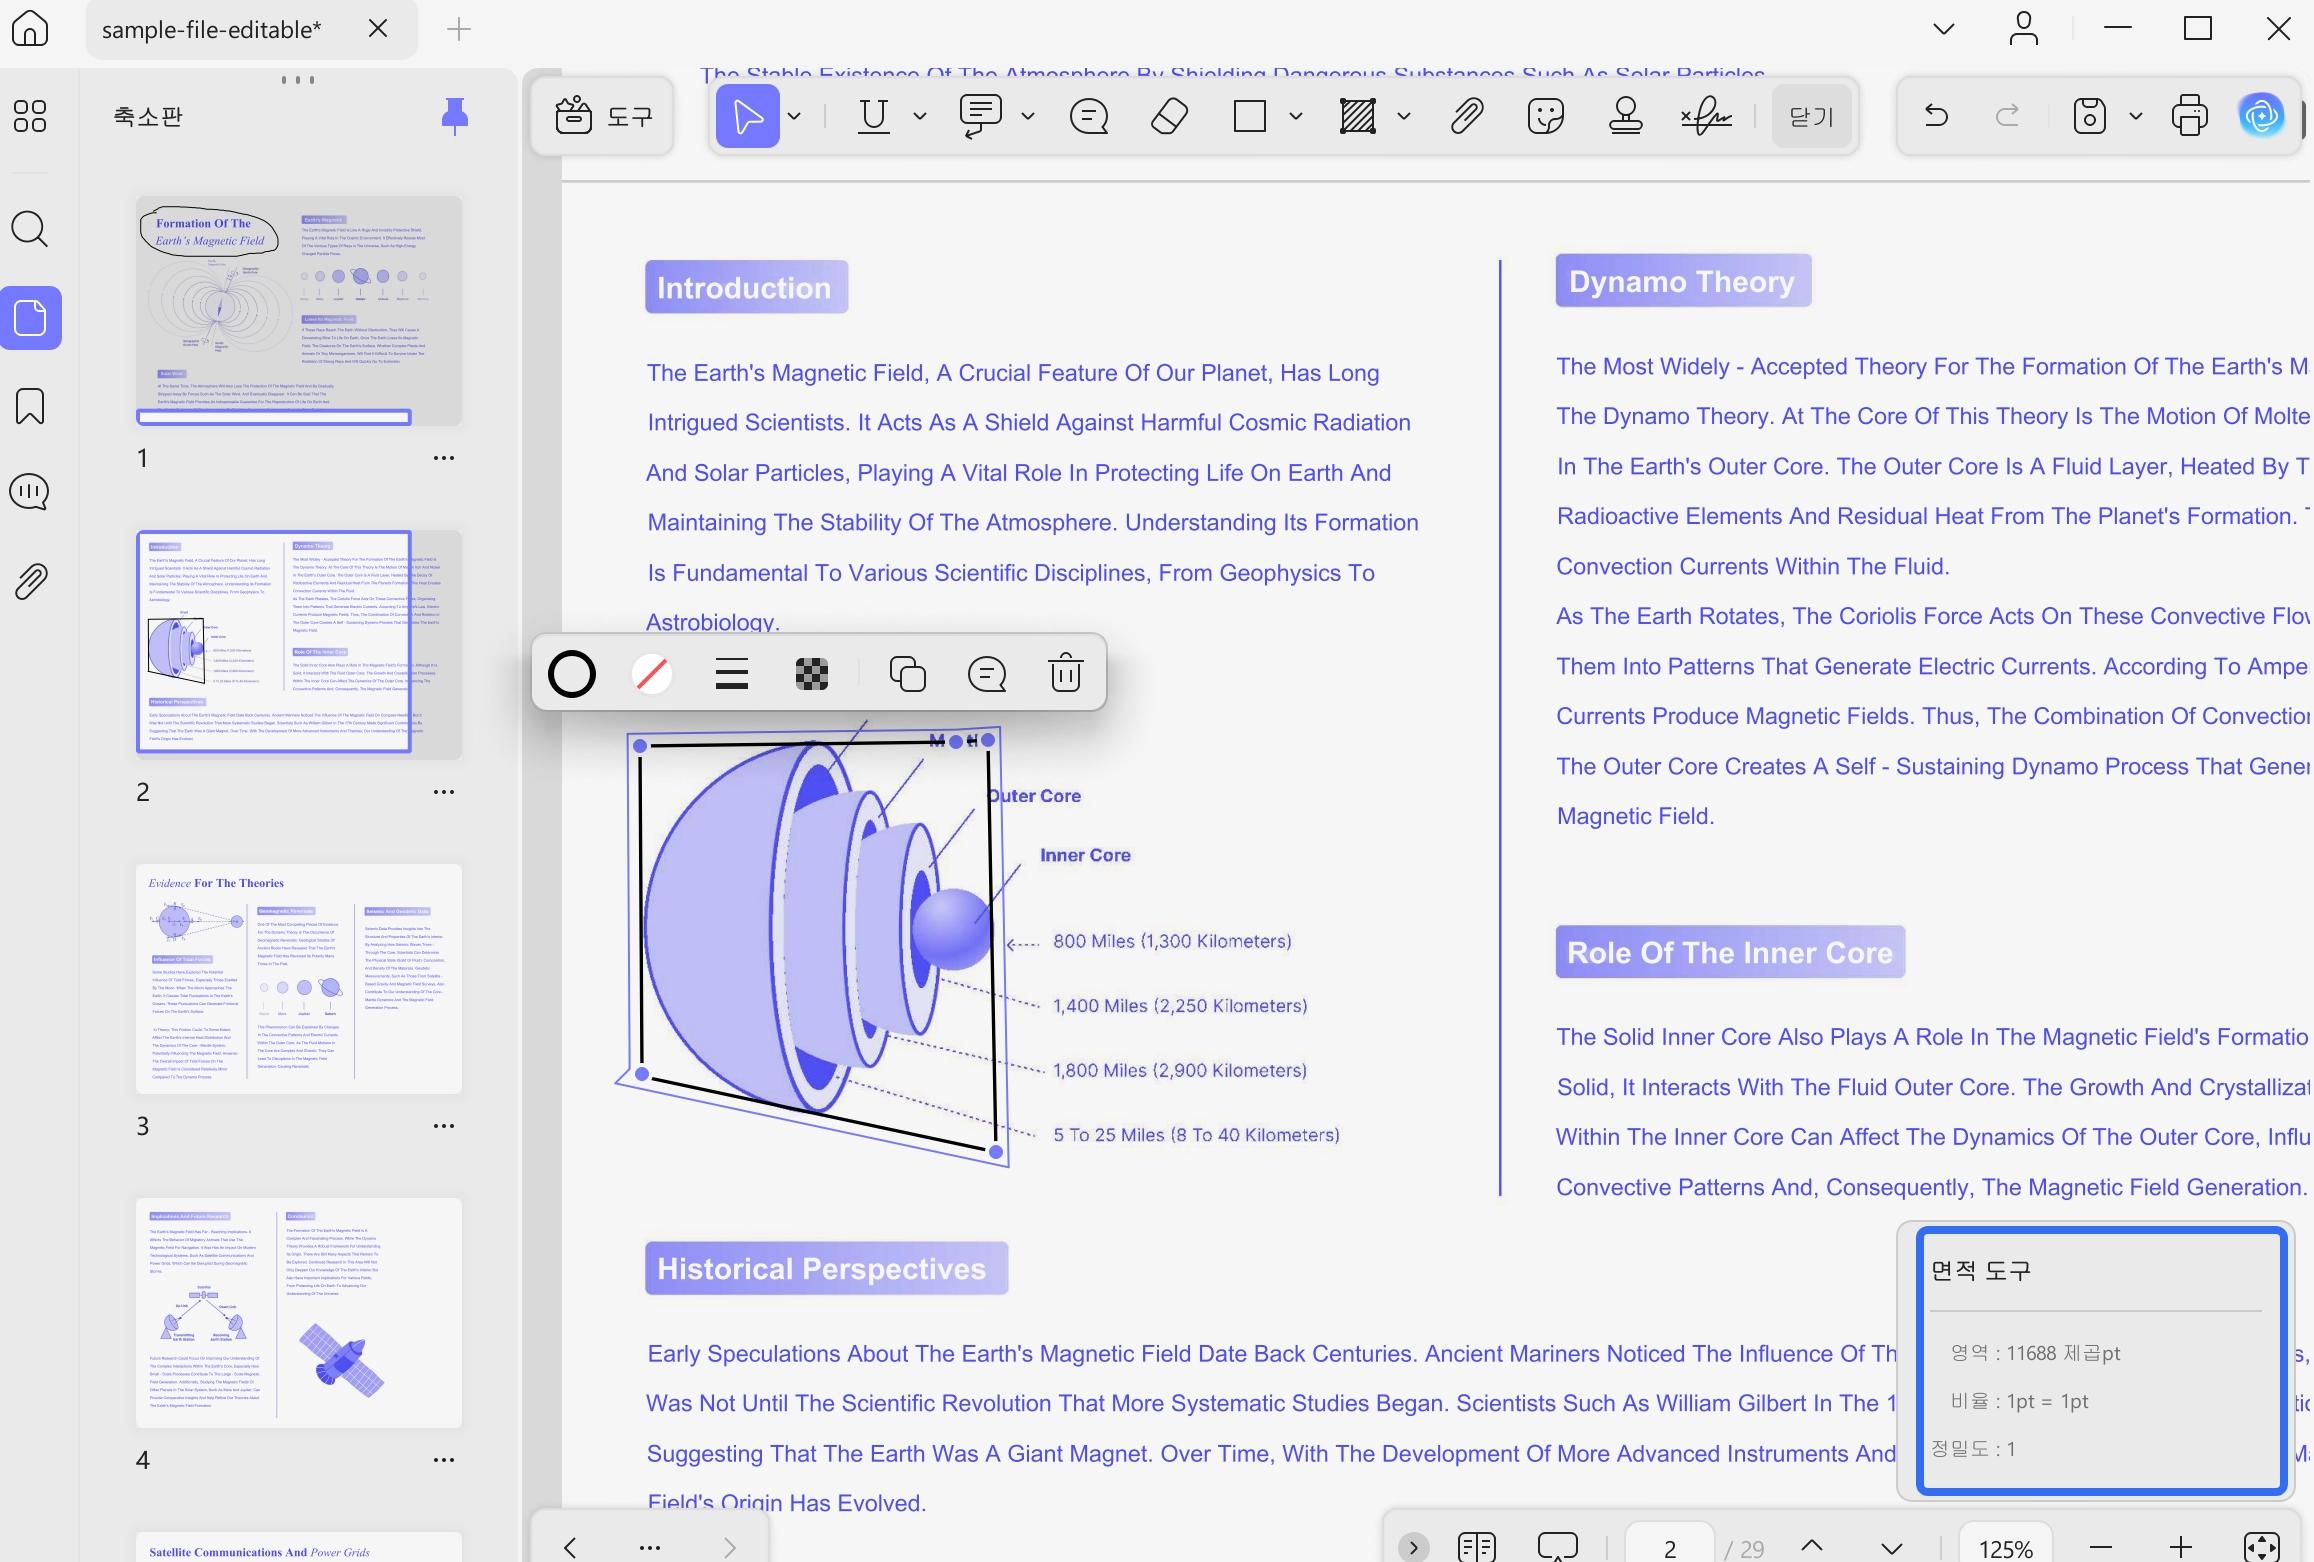Open a new tab with the plus button
The height and width of the screenshot is (1562, 2314).
click(459, 29)
